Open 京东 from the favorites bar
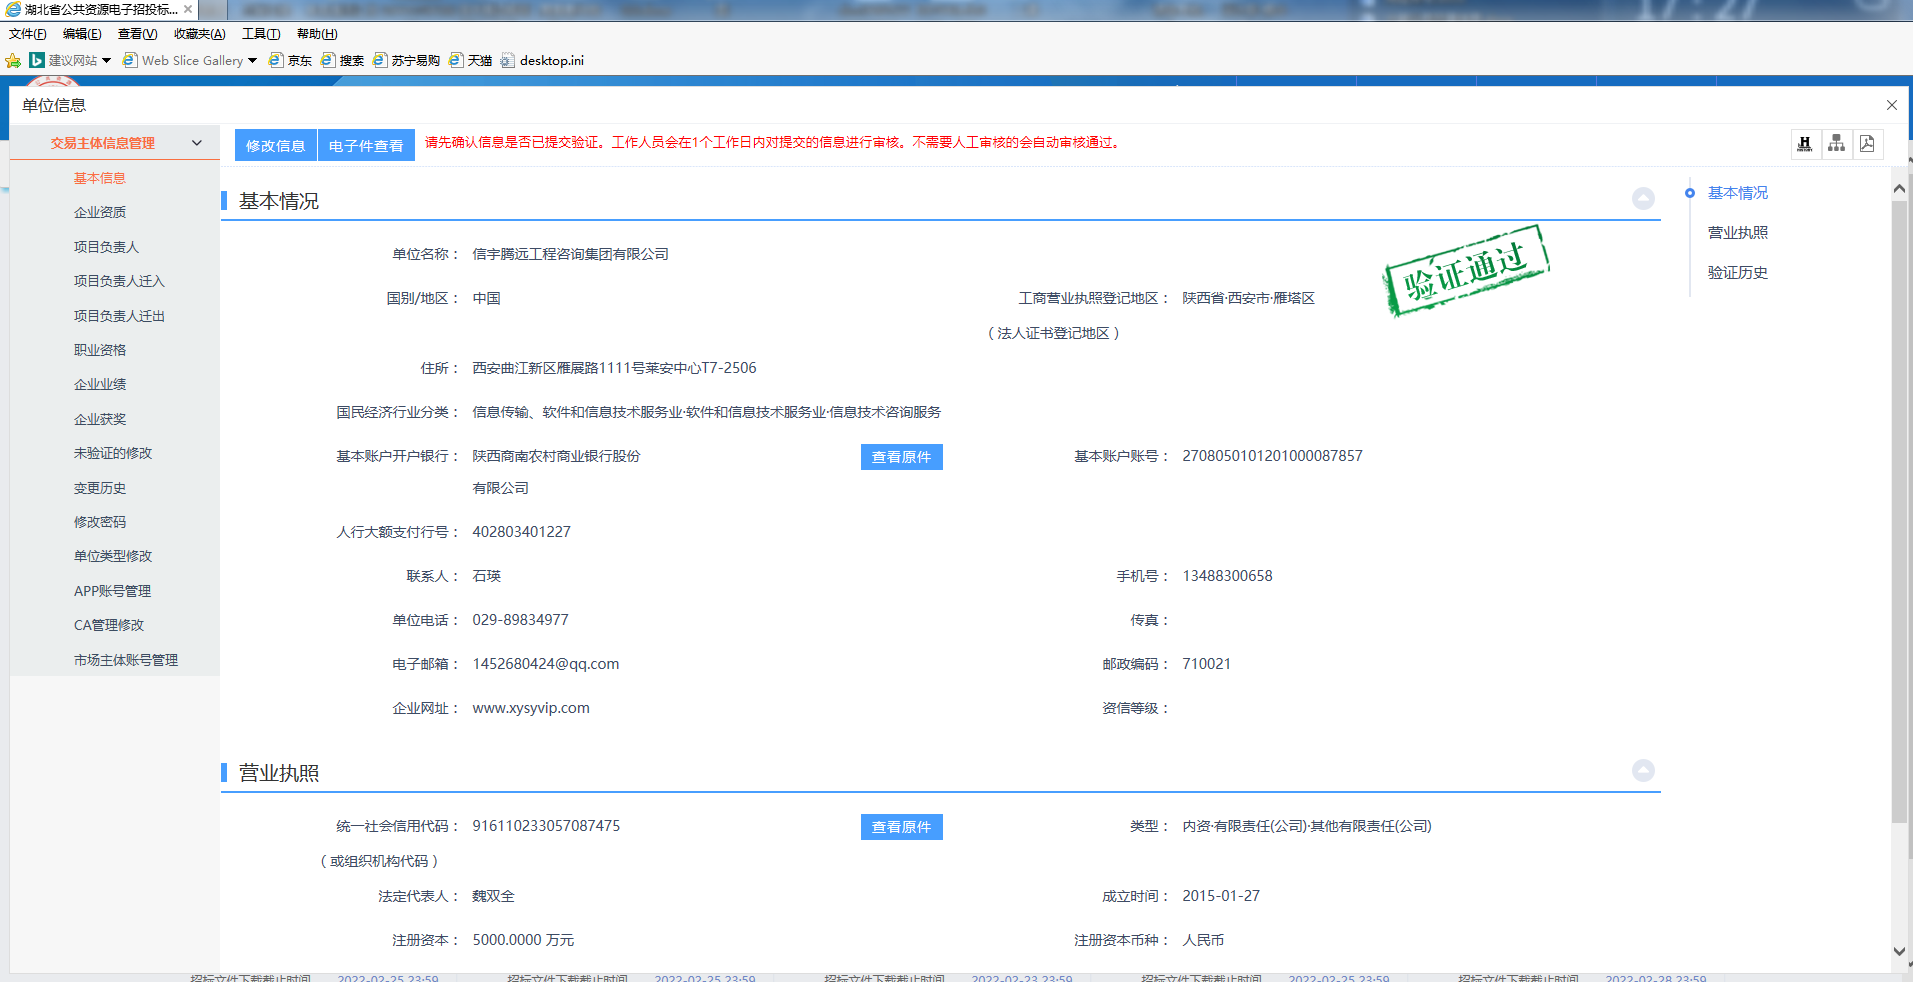Image resolution: width=1913 pixels, height=982 pixels. (290, 60)
